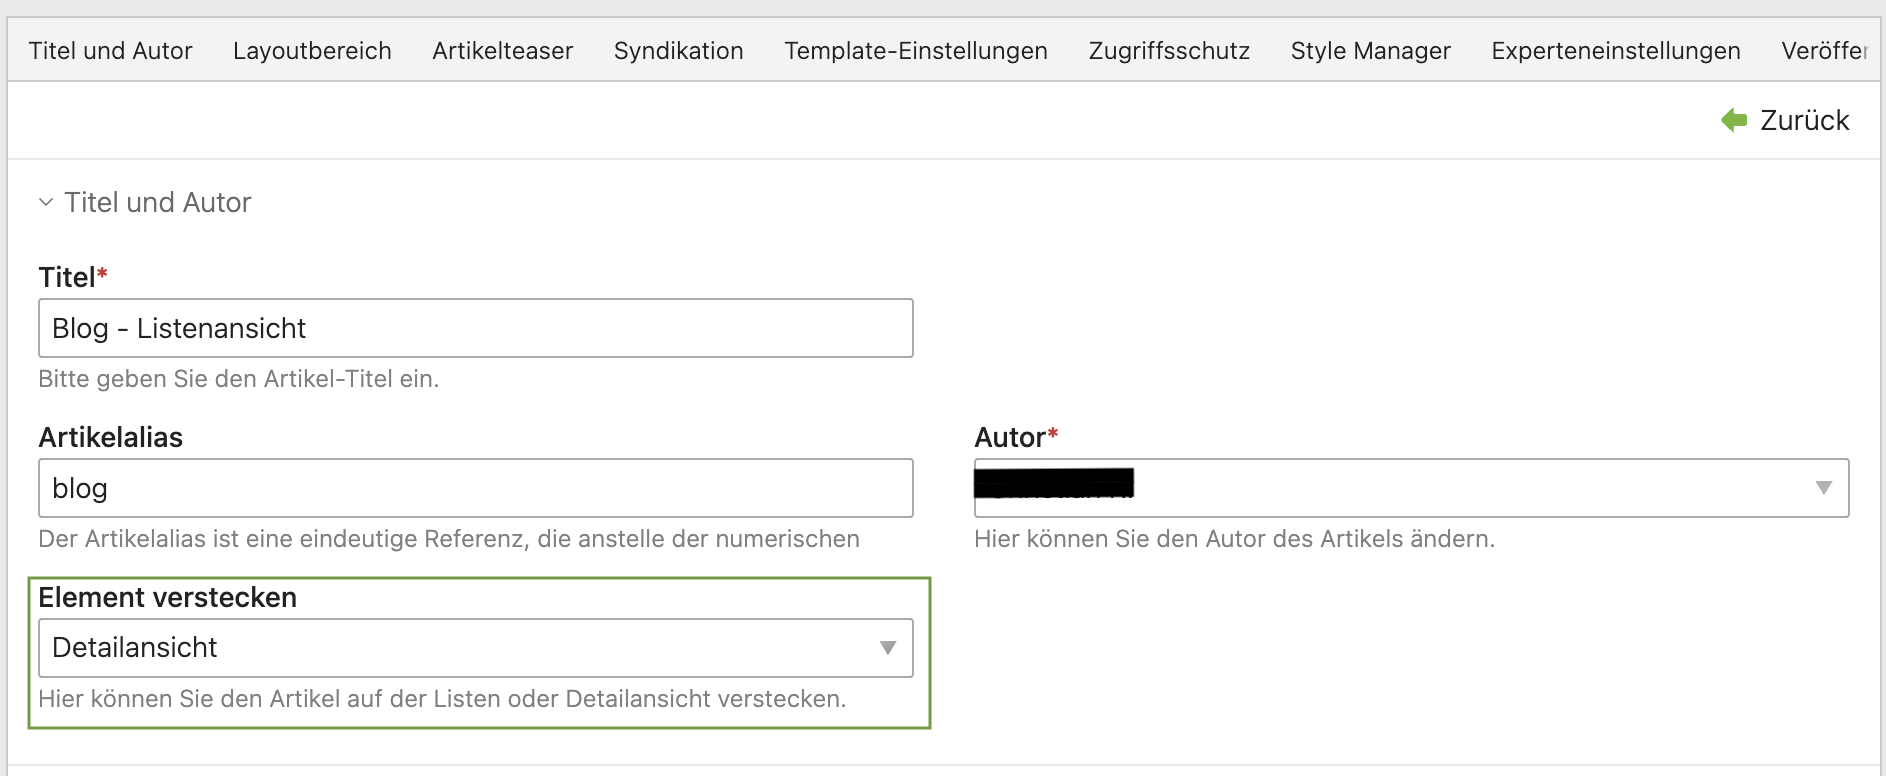
Task: Click the Element verstecken field label
Action: 168,597
